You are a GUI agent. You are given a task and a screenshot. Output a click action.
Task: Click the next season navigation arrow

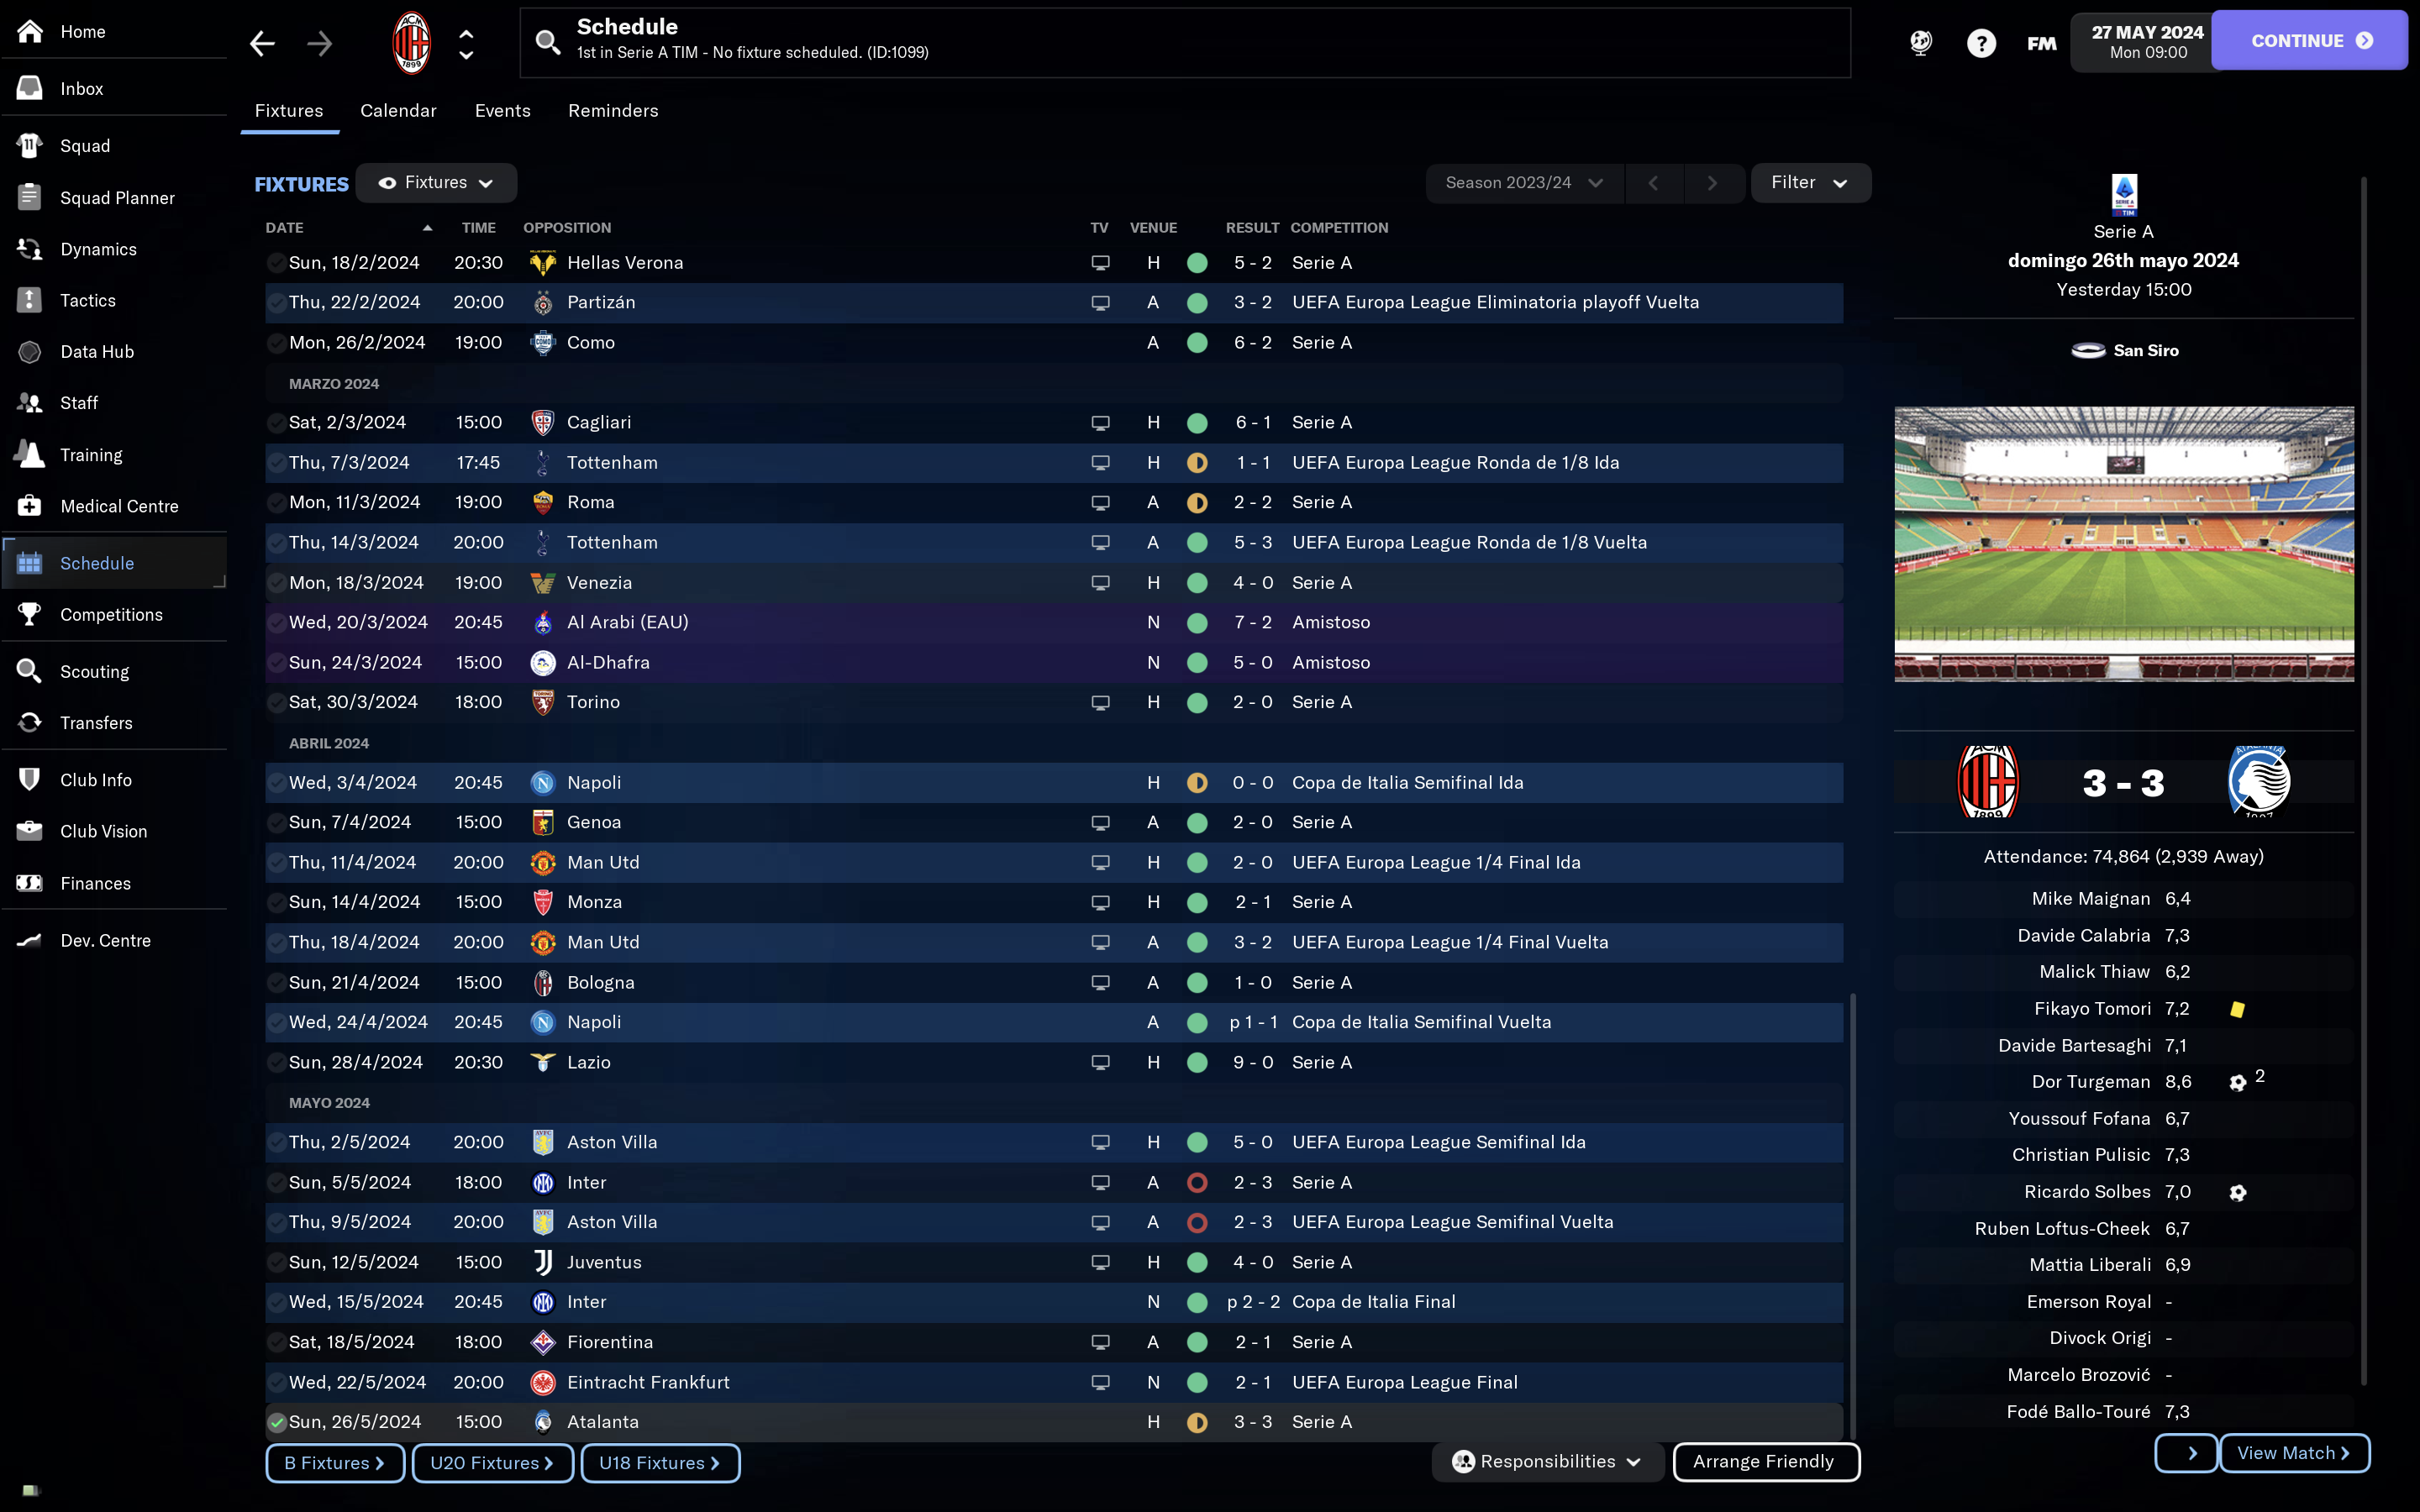point(1711,181)
